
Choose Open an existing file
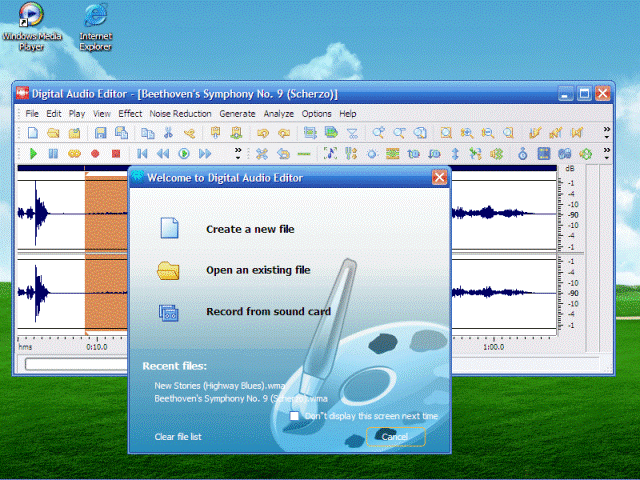[258, 270]
